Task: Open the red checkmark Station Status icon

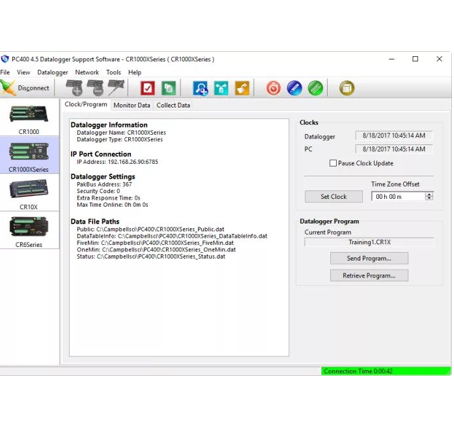Action: [148, 88]
